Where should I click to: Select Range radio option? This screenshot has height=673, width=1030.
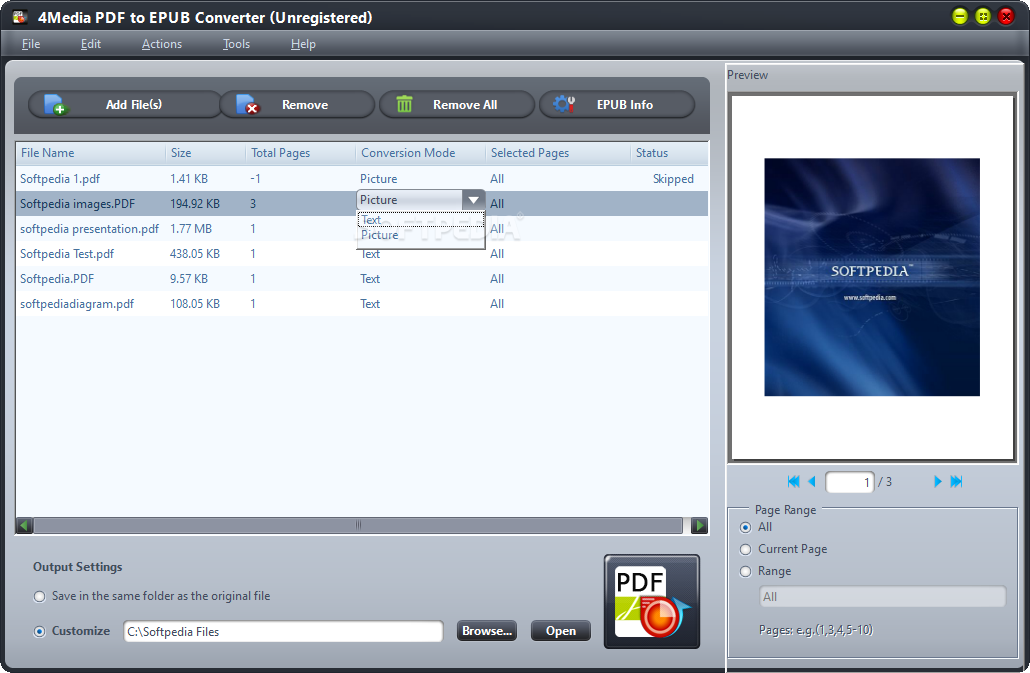tap(745, 571)
